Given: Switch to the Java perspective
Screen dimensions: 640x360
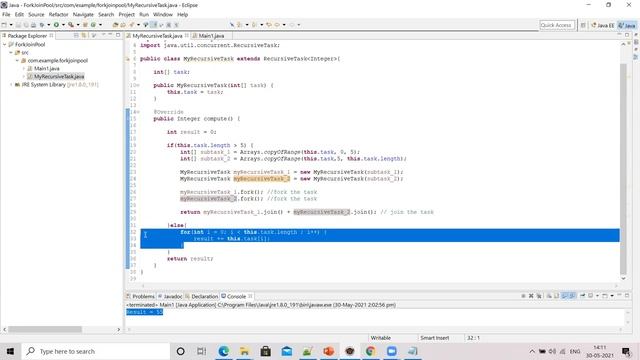Looking at the screenshot, I should (627, 25).
